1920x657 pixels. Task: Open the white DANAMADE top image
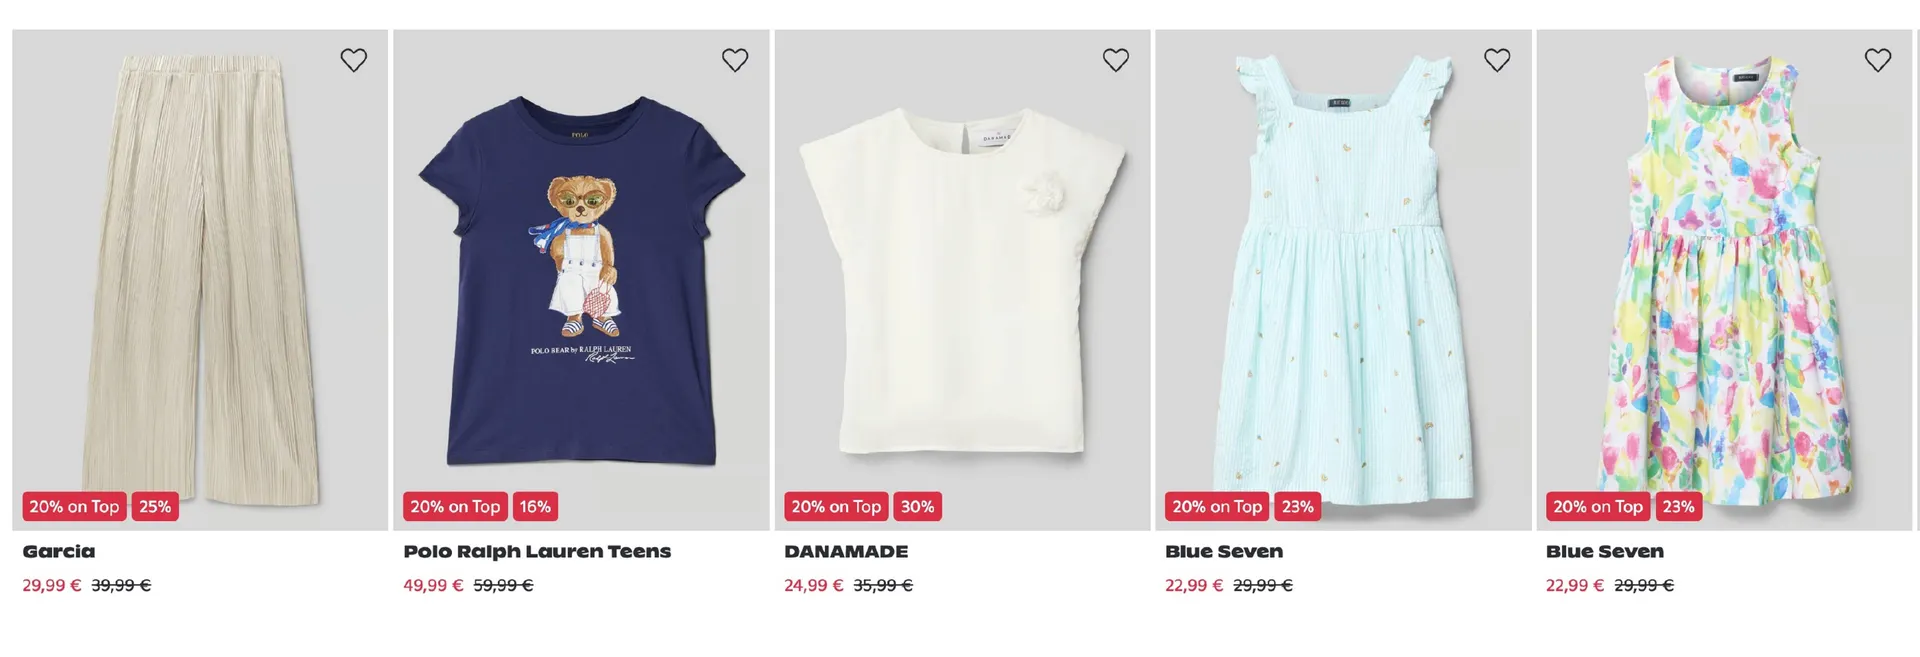coord(962,280)
